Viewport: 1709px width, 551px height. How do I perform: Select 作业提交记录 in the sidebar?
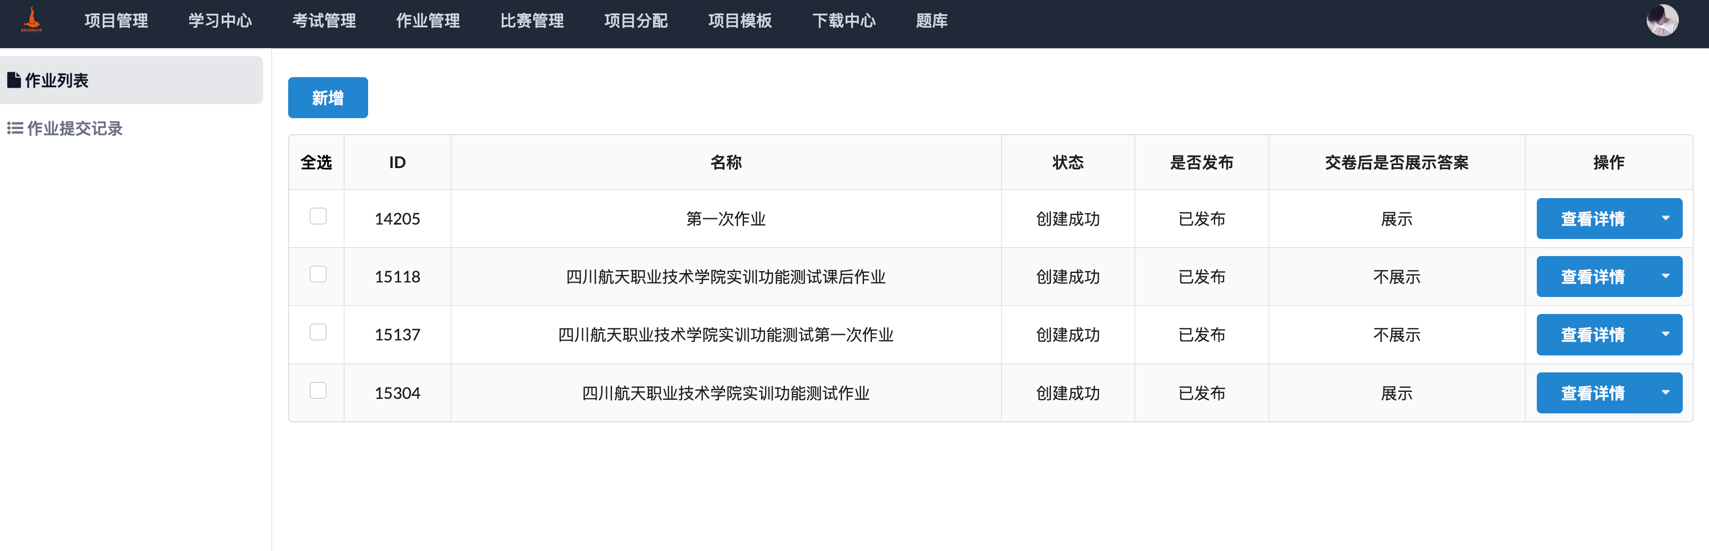[x=131, y=128]
